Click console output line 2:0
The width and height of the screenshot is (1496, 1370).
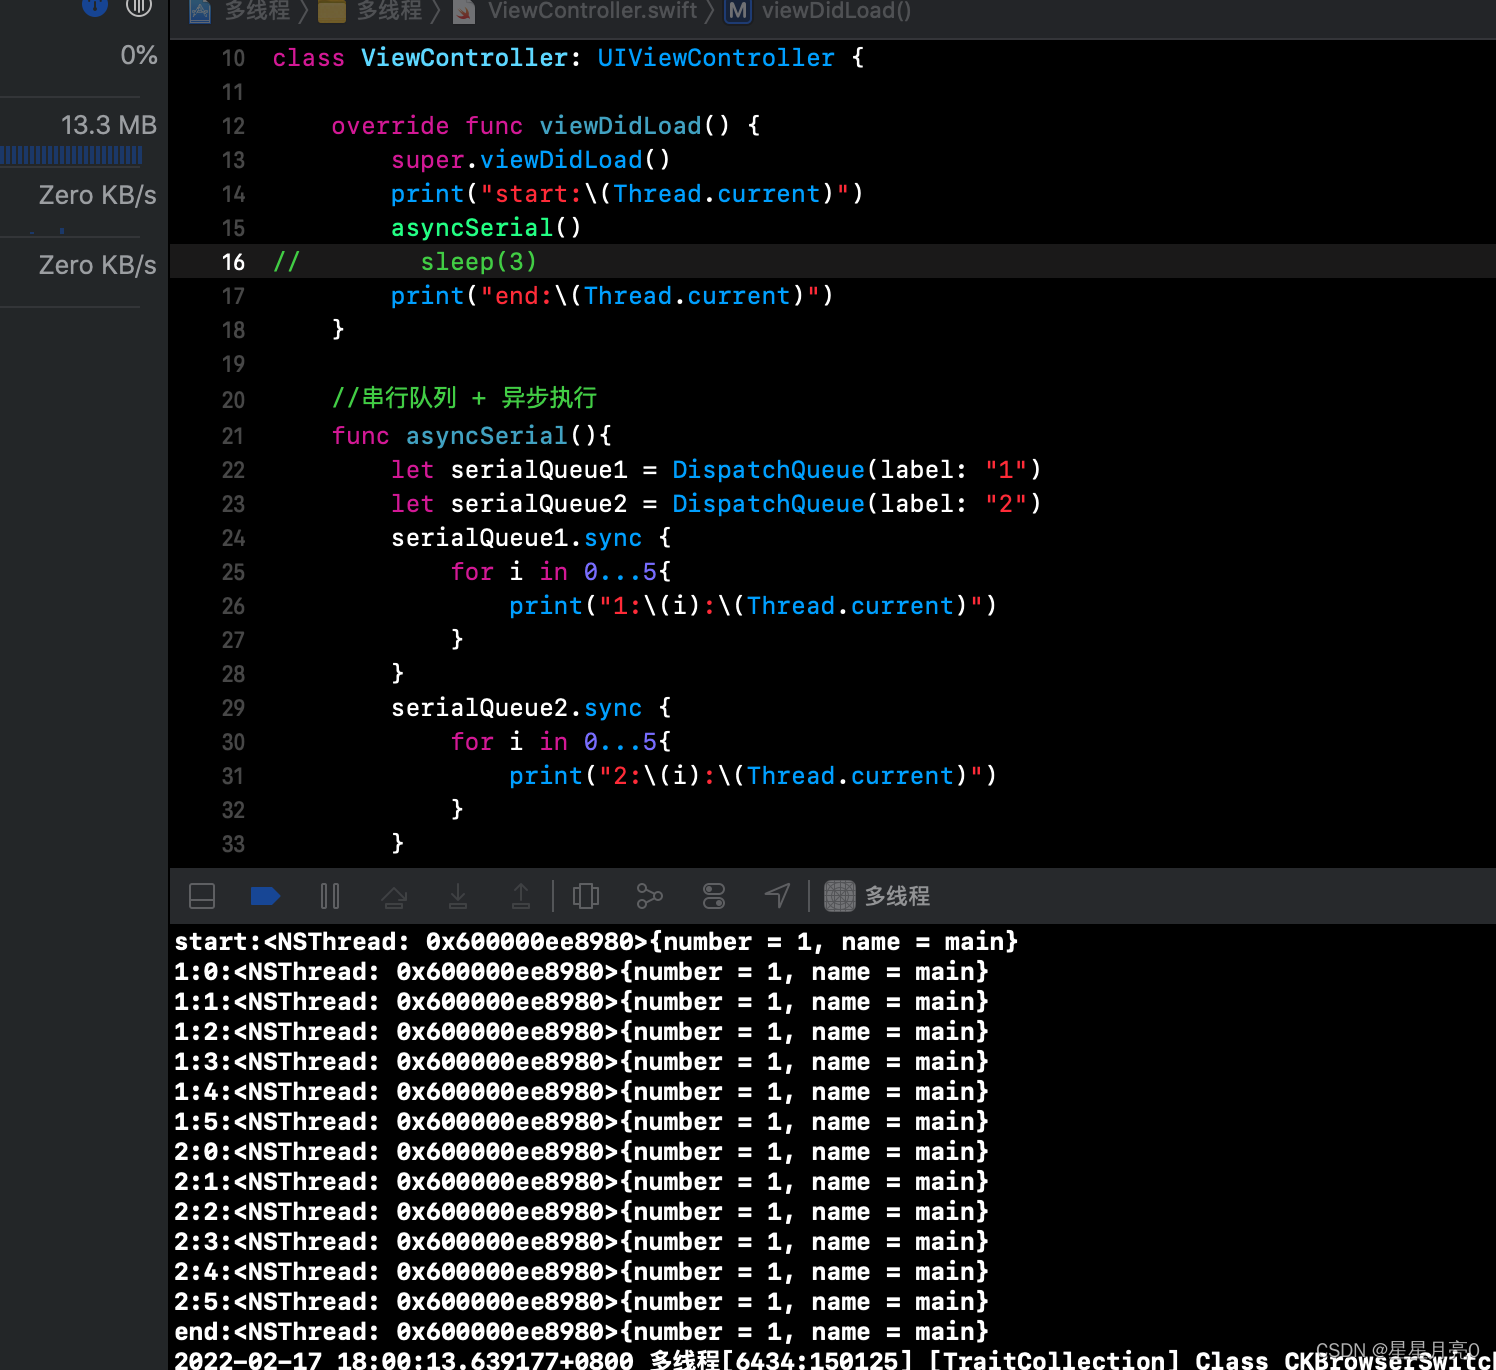point(581,1152)
